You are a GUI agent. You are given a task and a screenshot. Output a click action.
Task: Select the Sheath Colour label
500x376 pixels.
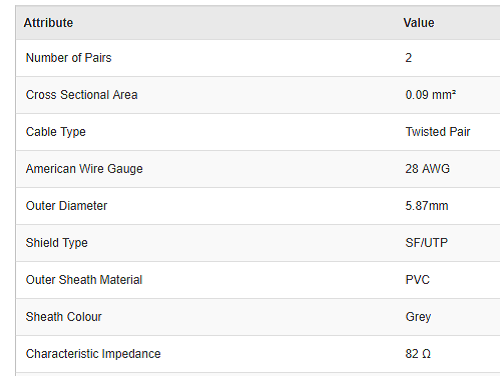point(64,317)
